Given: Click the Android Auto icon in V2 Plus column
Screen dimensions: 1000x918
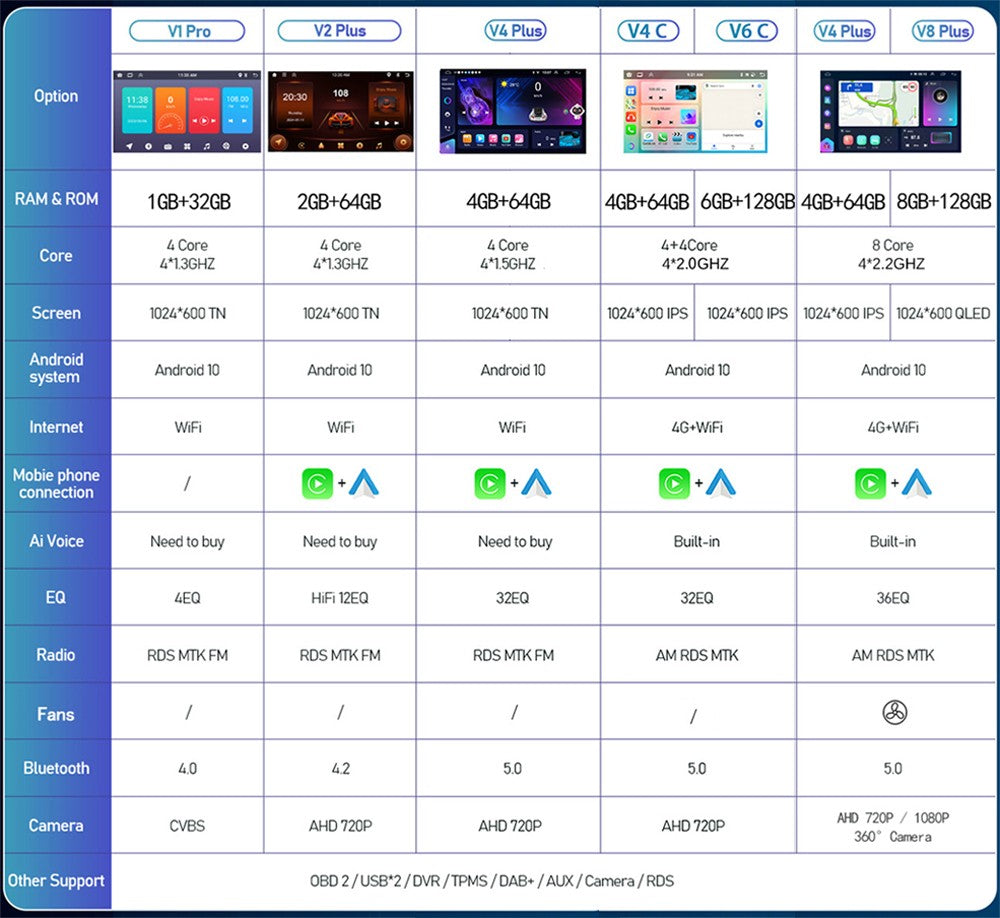Looking at the screenshot, I should pos(364,483).
